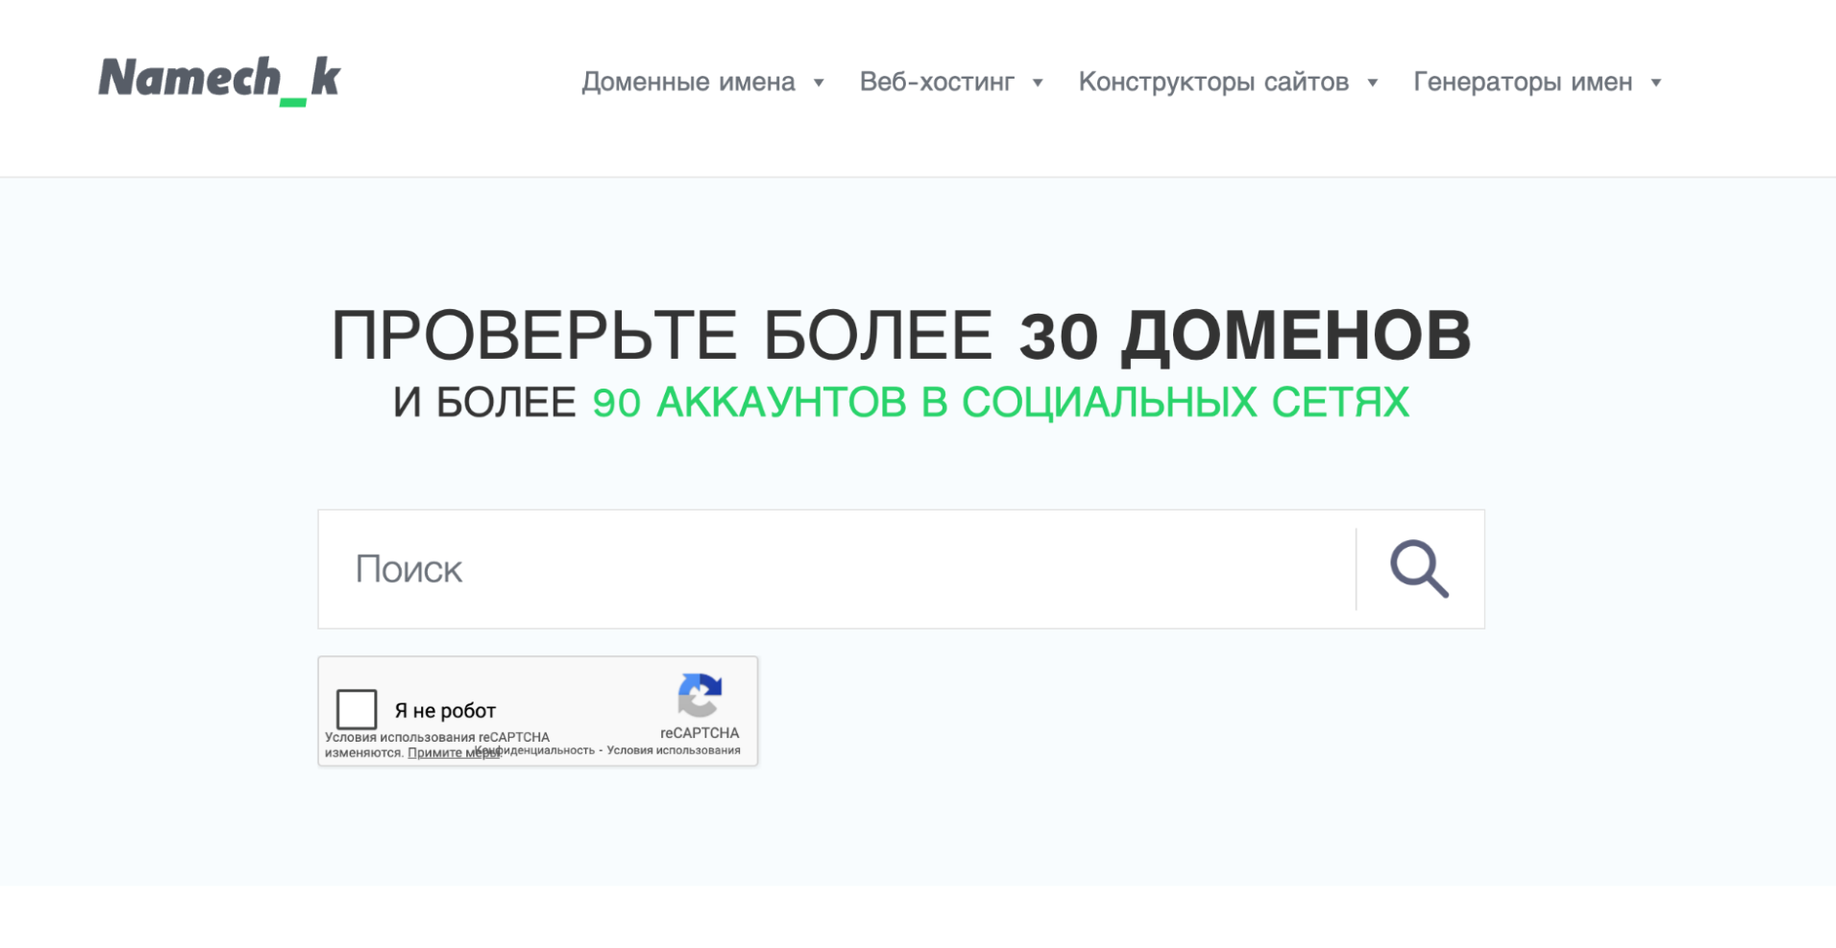Screen dimensions: 1836x948
Task: Click the "ПРОВЕРЬТЕ БОЛЕЕ 30 ДОМЕНОВ" heading
Action: tap(900, 335)
